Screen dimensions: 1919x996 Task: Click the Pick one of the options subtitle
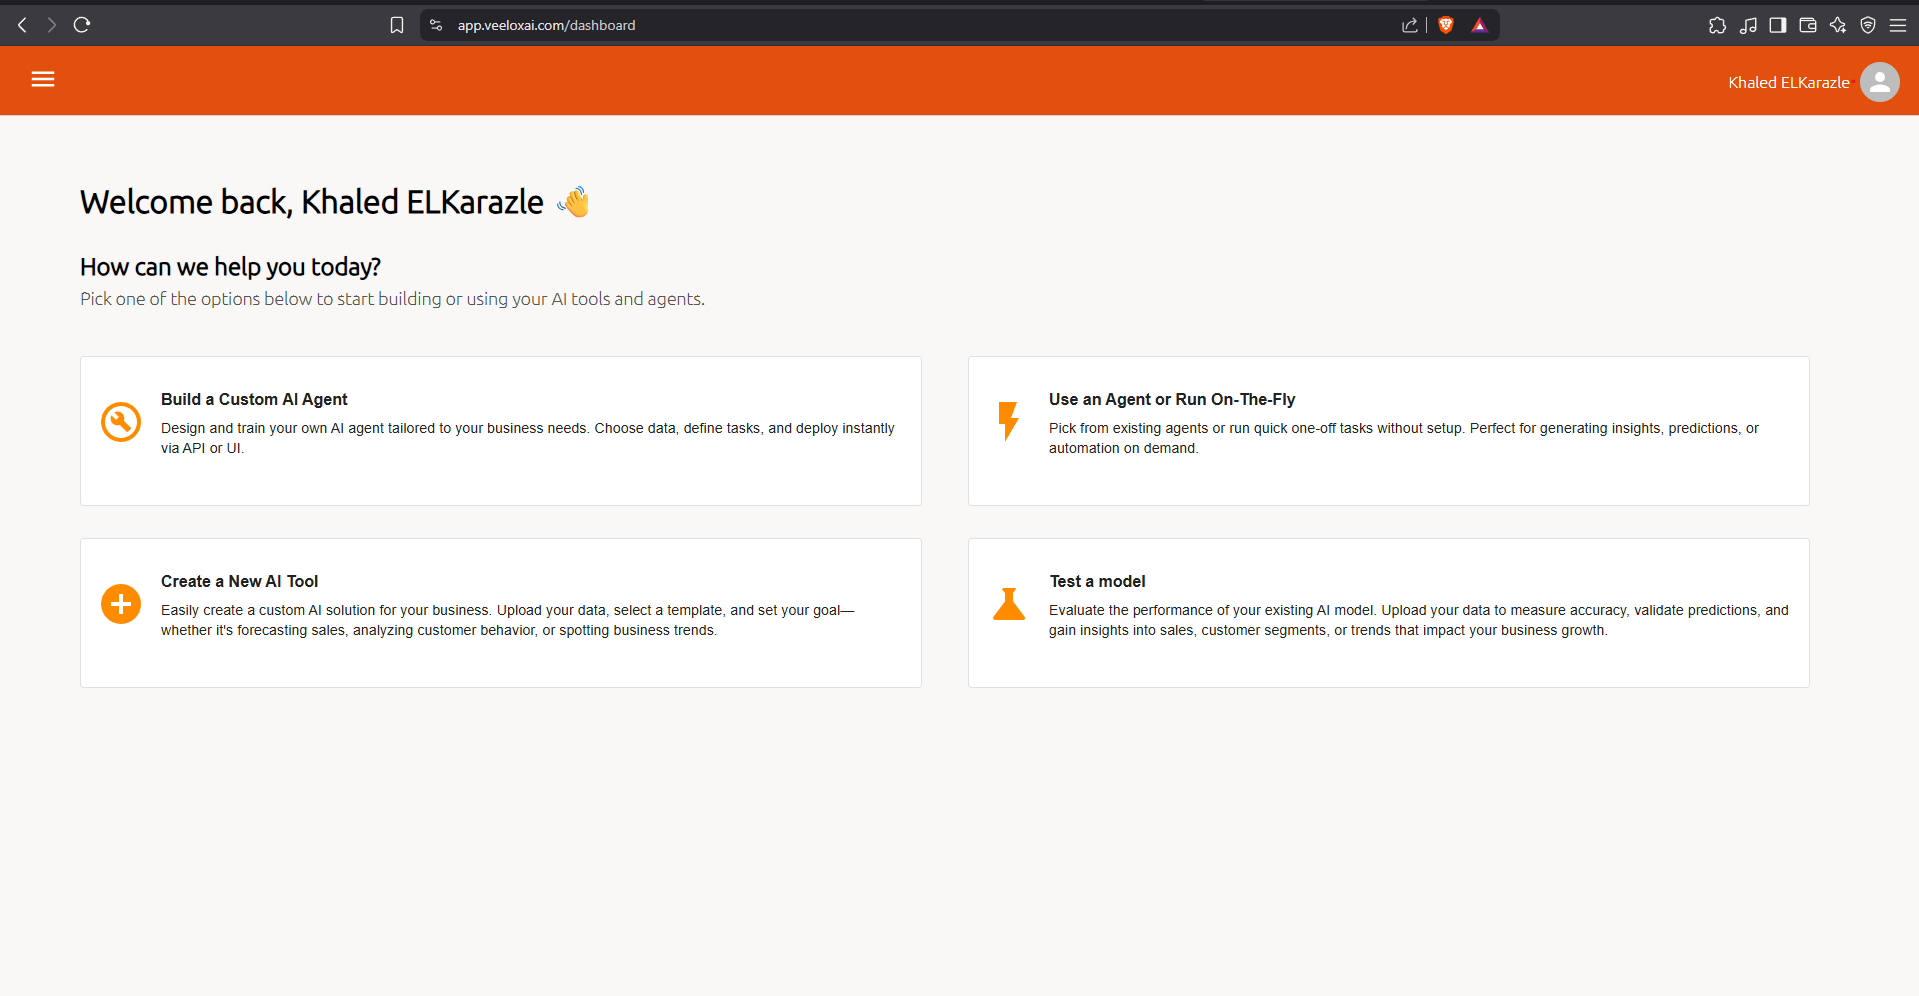tap(392, 299)
